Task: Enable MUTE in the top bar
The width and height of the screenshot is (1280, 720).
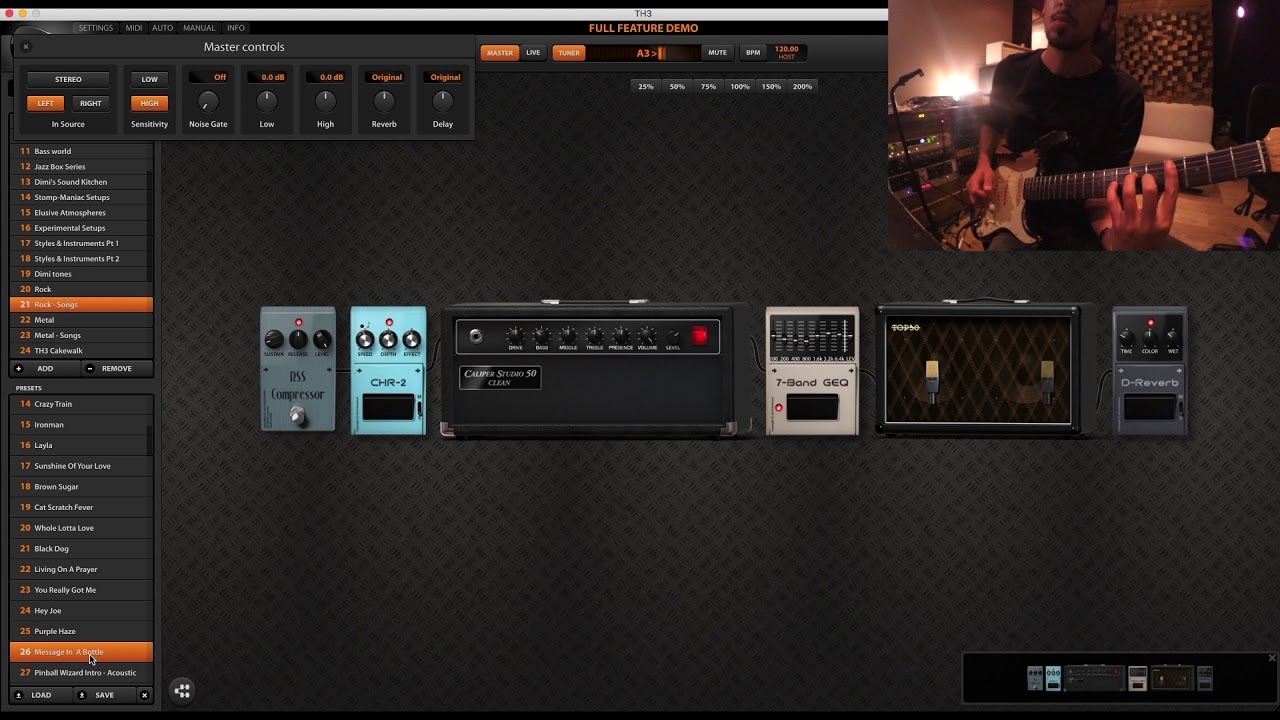Action: 717,52
